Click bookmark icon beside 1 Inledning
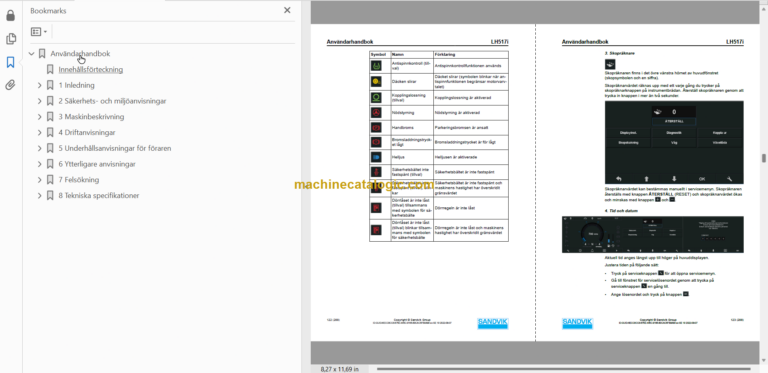768x373 pixels. 50,85
